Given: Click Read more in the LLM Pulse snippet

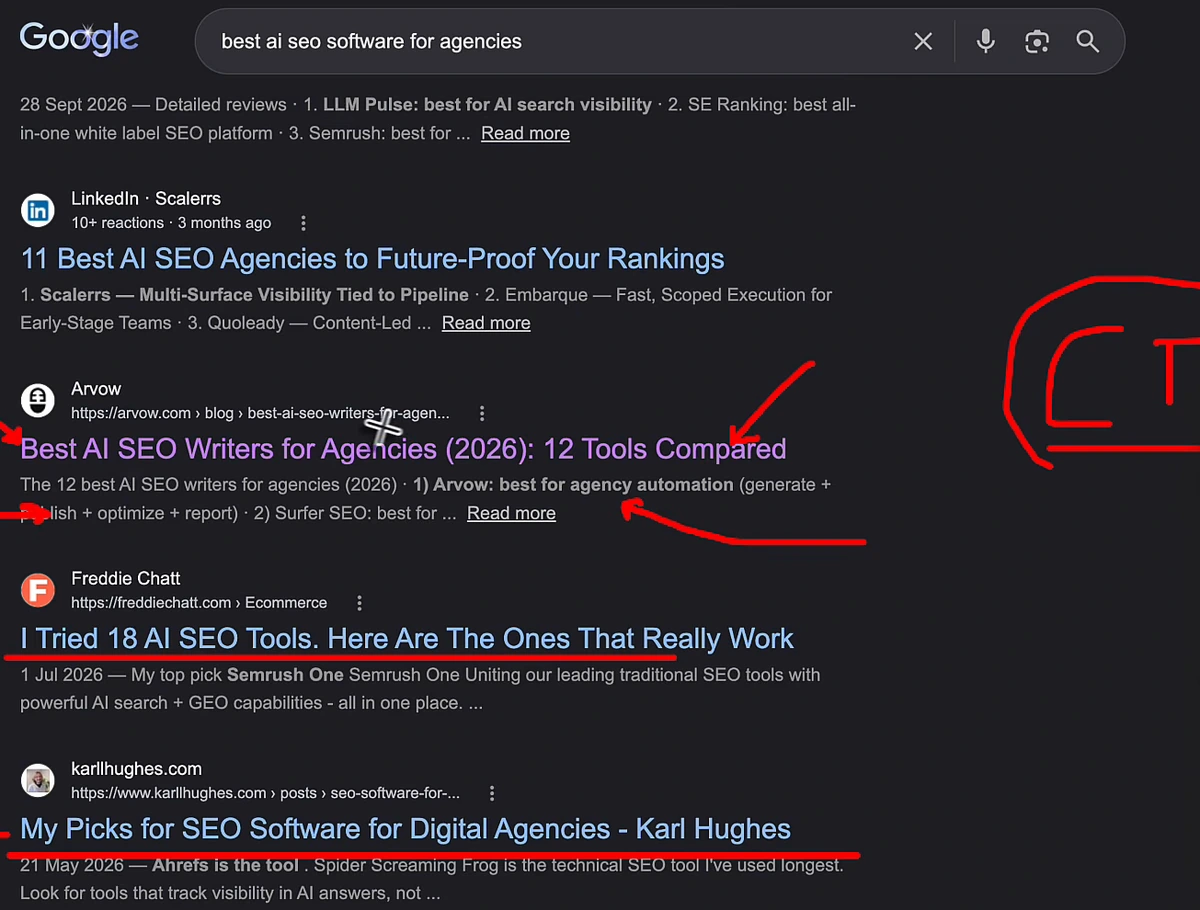Looking at the screenshot, I should pos(525,133).
